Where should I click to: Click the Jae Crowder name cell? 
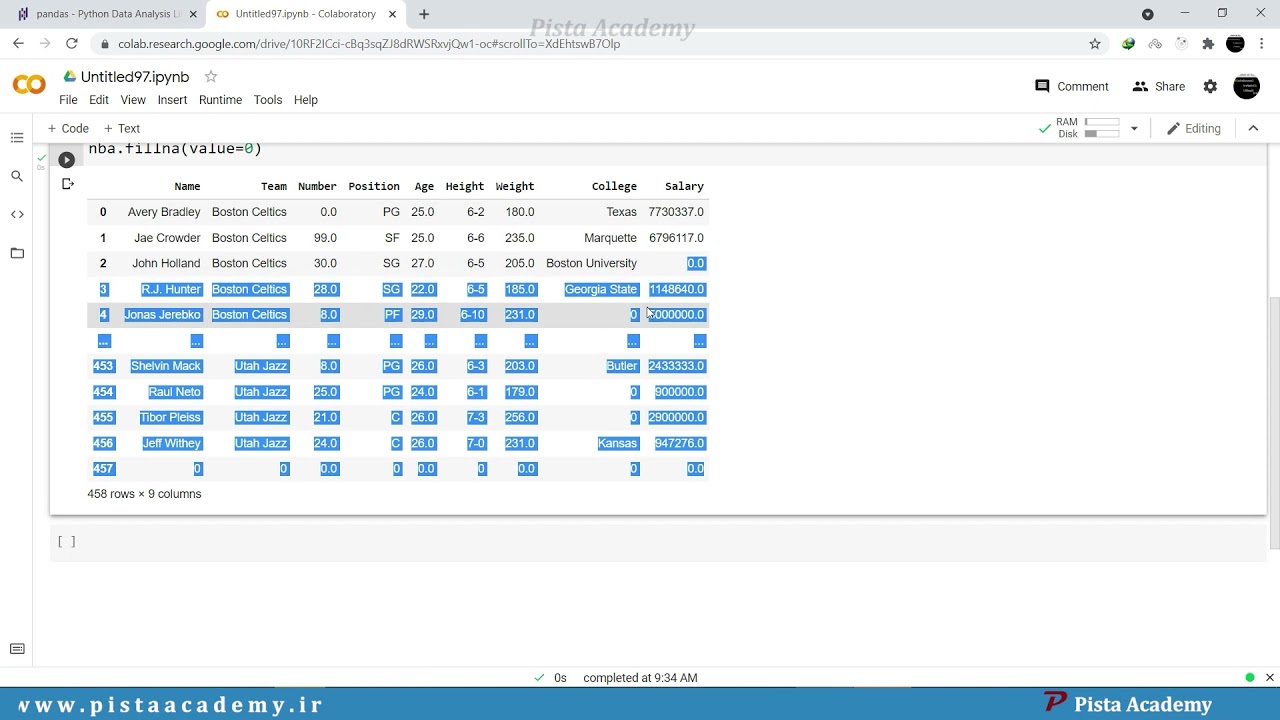167,238
